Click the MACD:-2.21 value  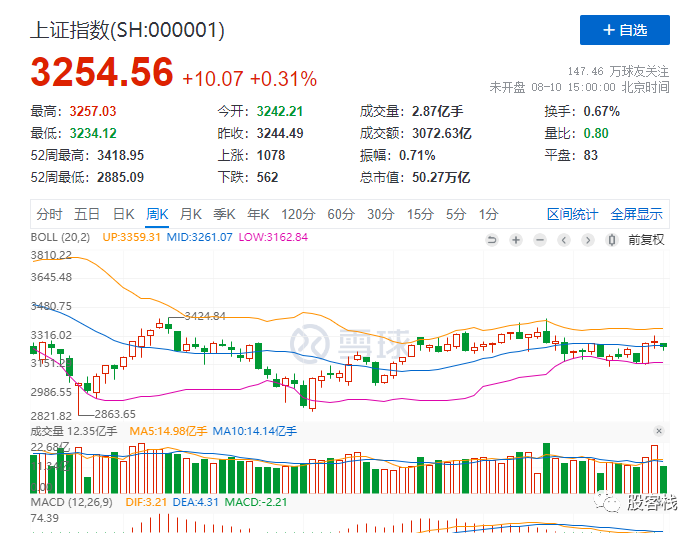[256, 502]
